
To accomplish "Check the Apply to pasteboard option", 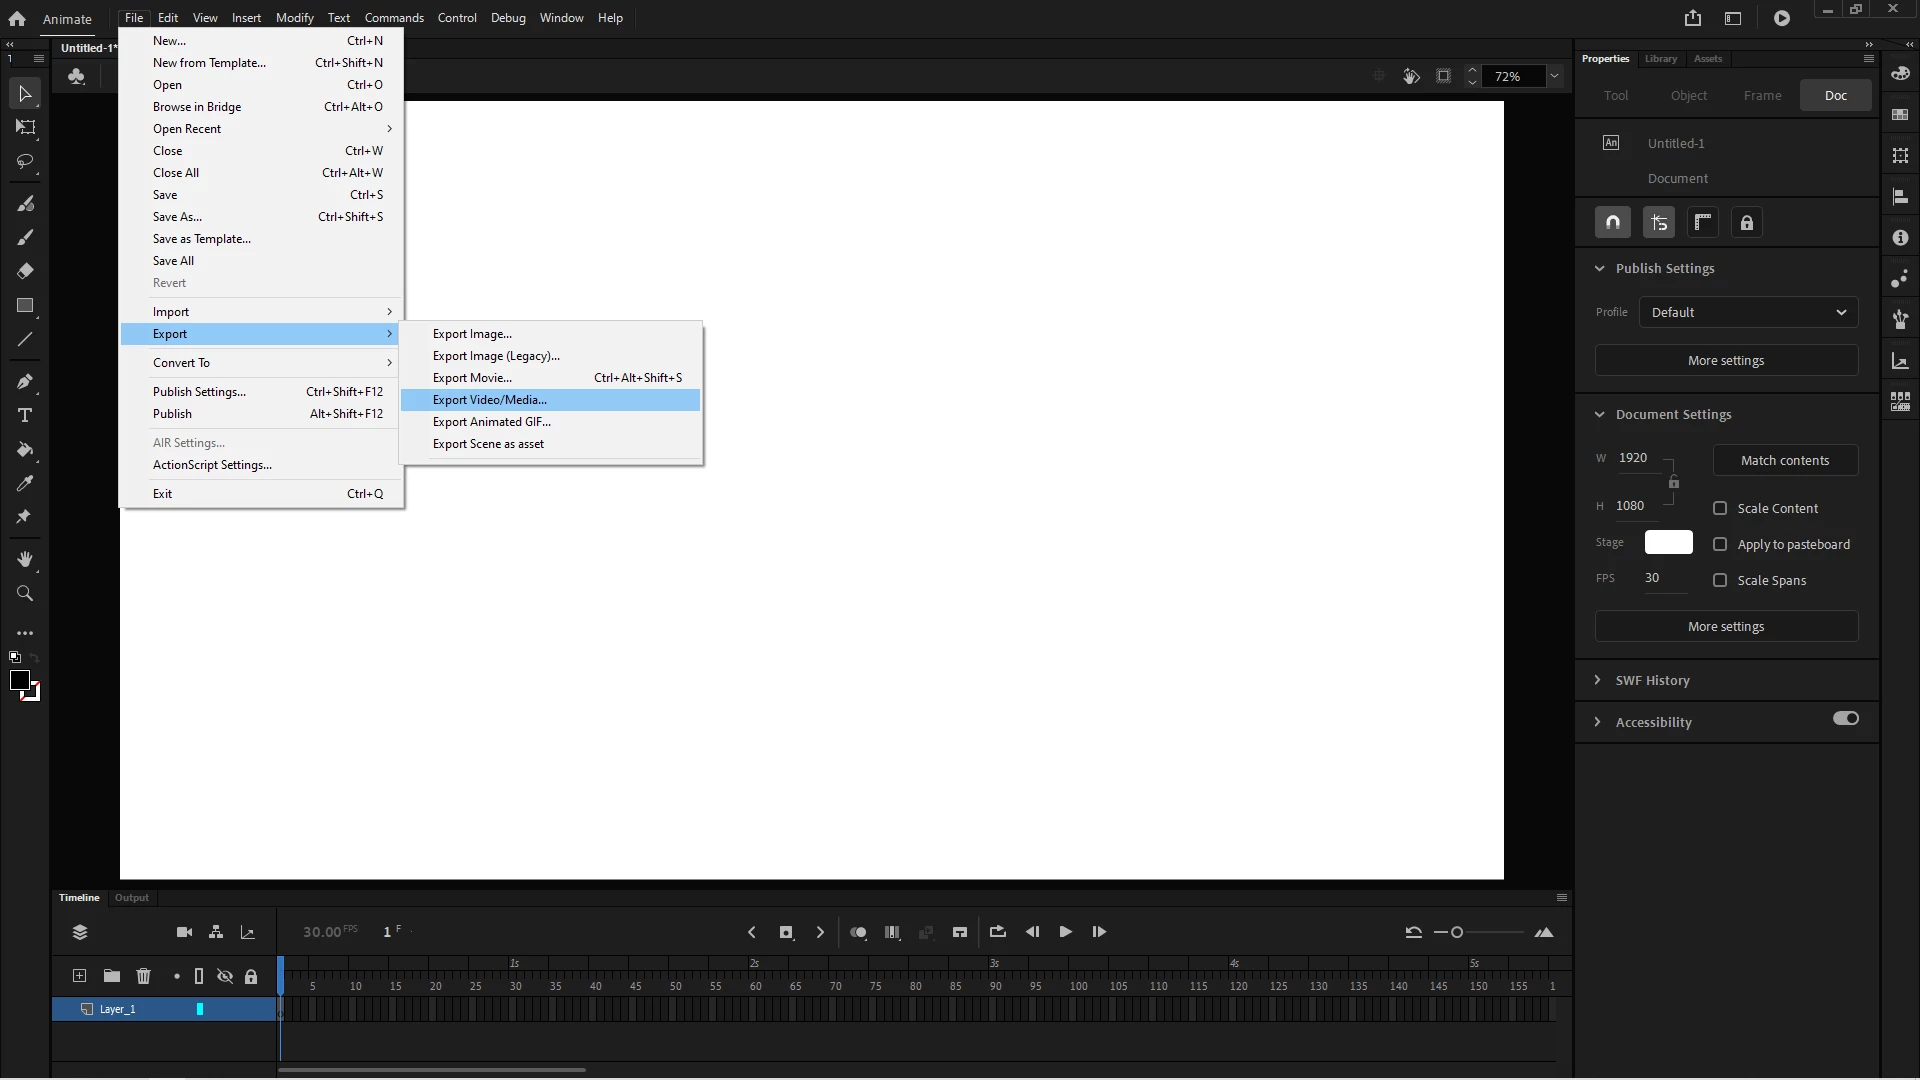I will pos(1720,544).
